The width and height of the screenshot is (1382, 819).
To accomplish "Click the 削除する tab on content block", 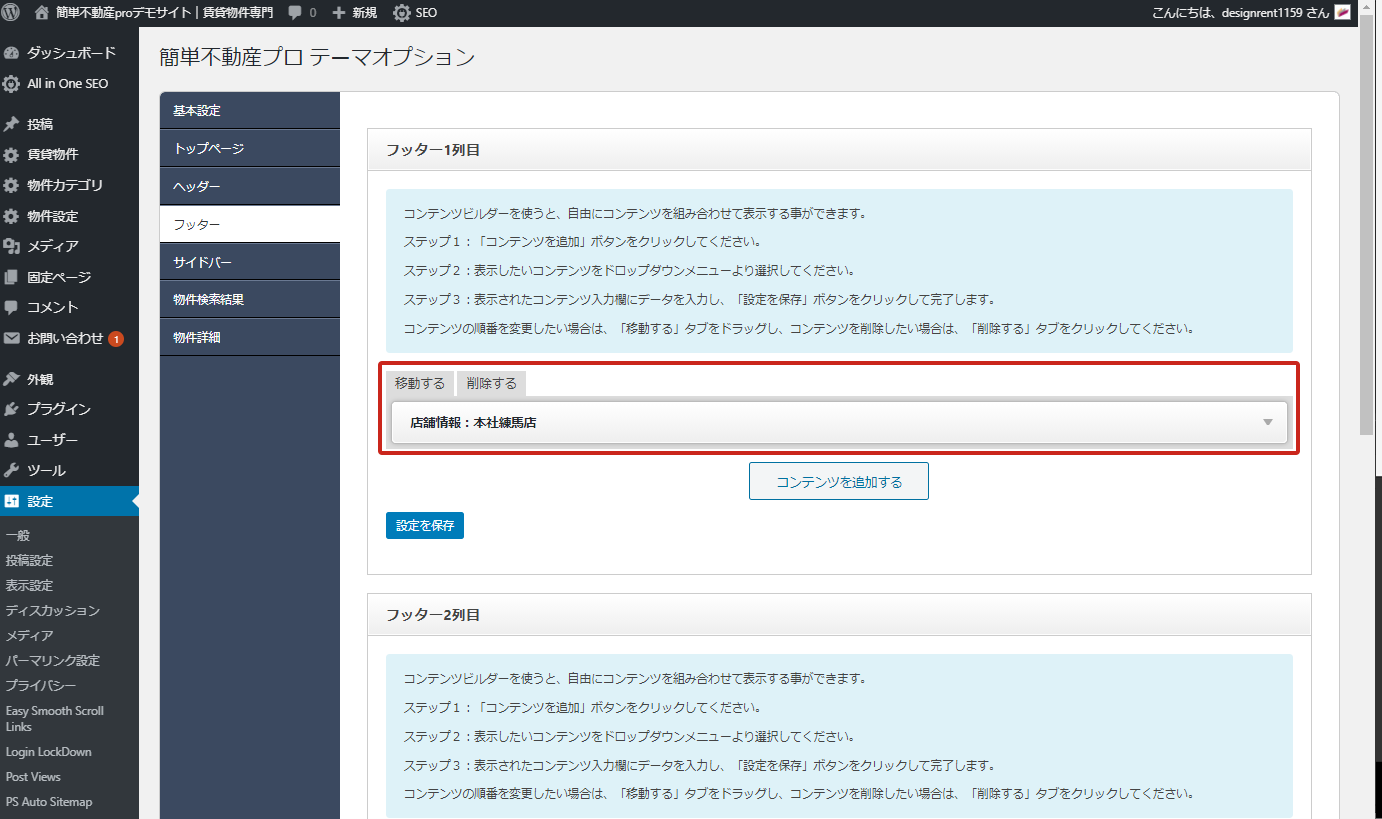I will coord(491,384).
